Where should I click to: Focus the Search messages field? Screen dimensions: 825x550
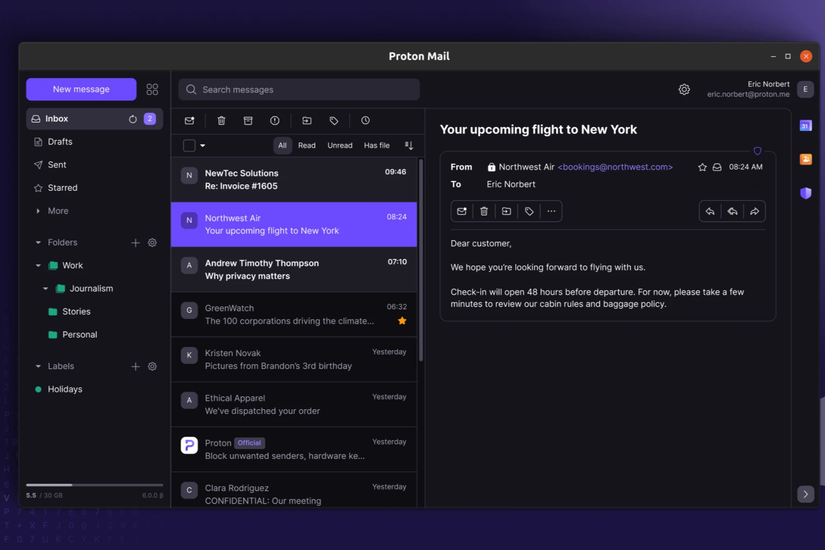[299, 89]
